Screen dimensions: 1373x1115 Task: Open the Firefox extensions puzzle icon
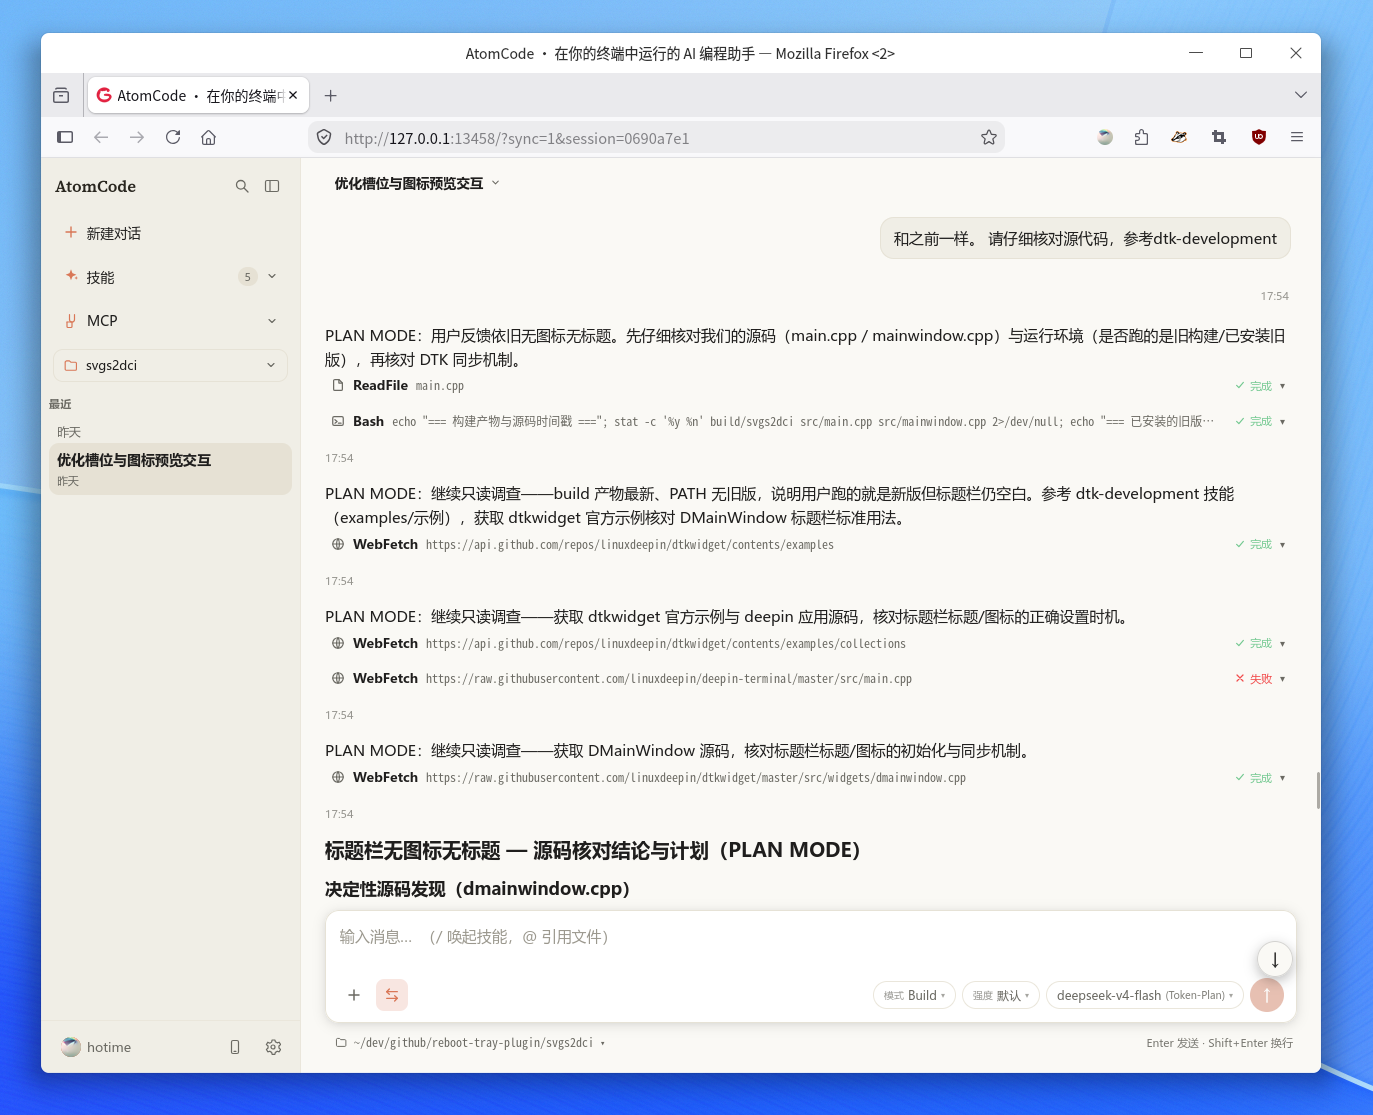click(x=1141, y=137)
